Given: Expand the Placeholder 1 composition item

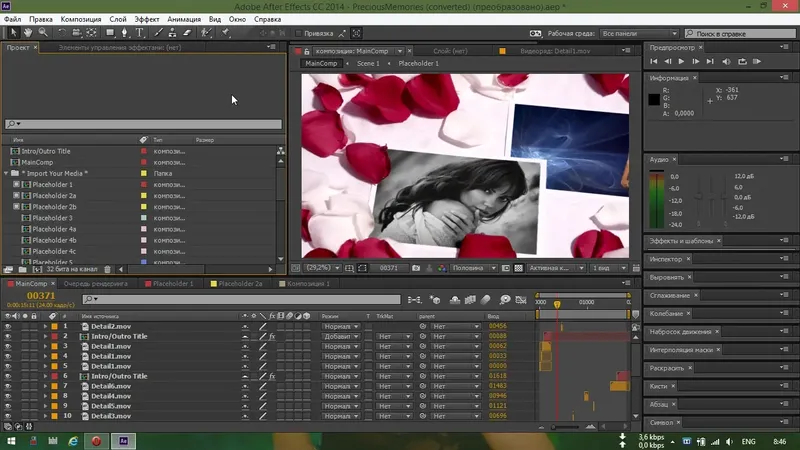Looking at the screenshot, I should pos(17,185).
